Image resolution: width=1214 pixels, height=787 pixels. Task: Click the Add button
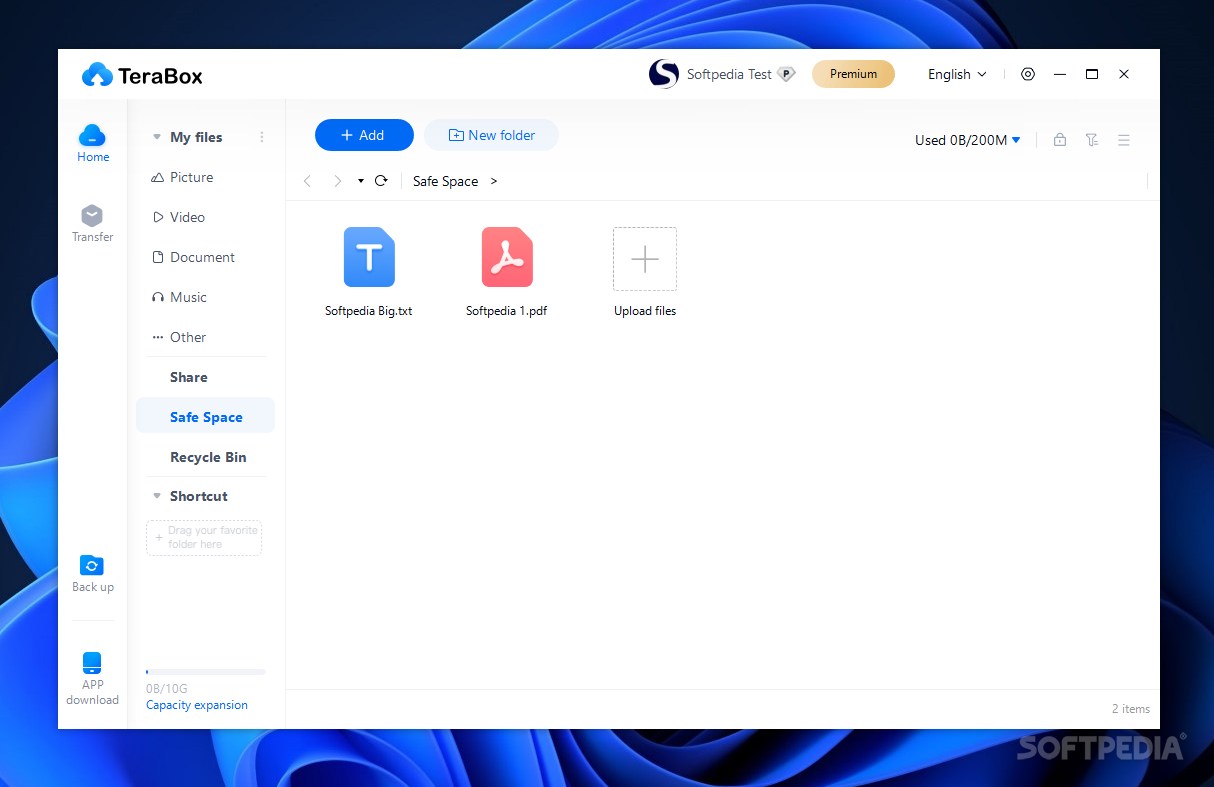coord(364,135)
